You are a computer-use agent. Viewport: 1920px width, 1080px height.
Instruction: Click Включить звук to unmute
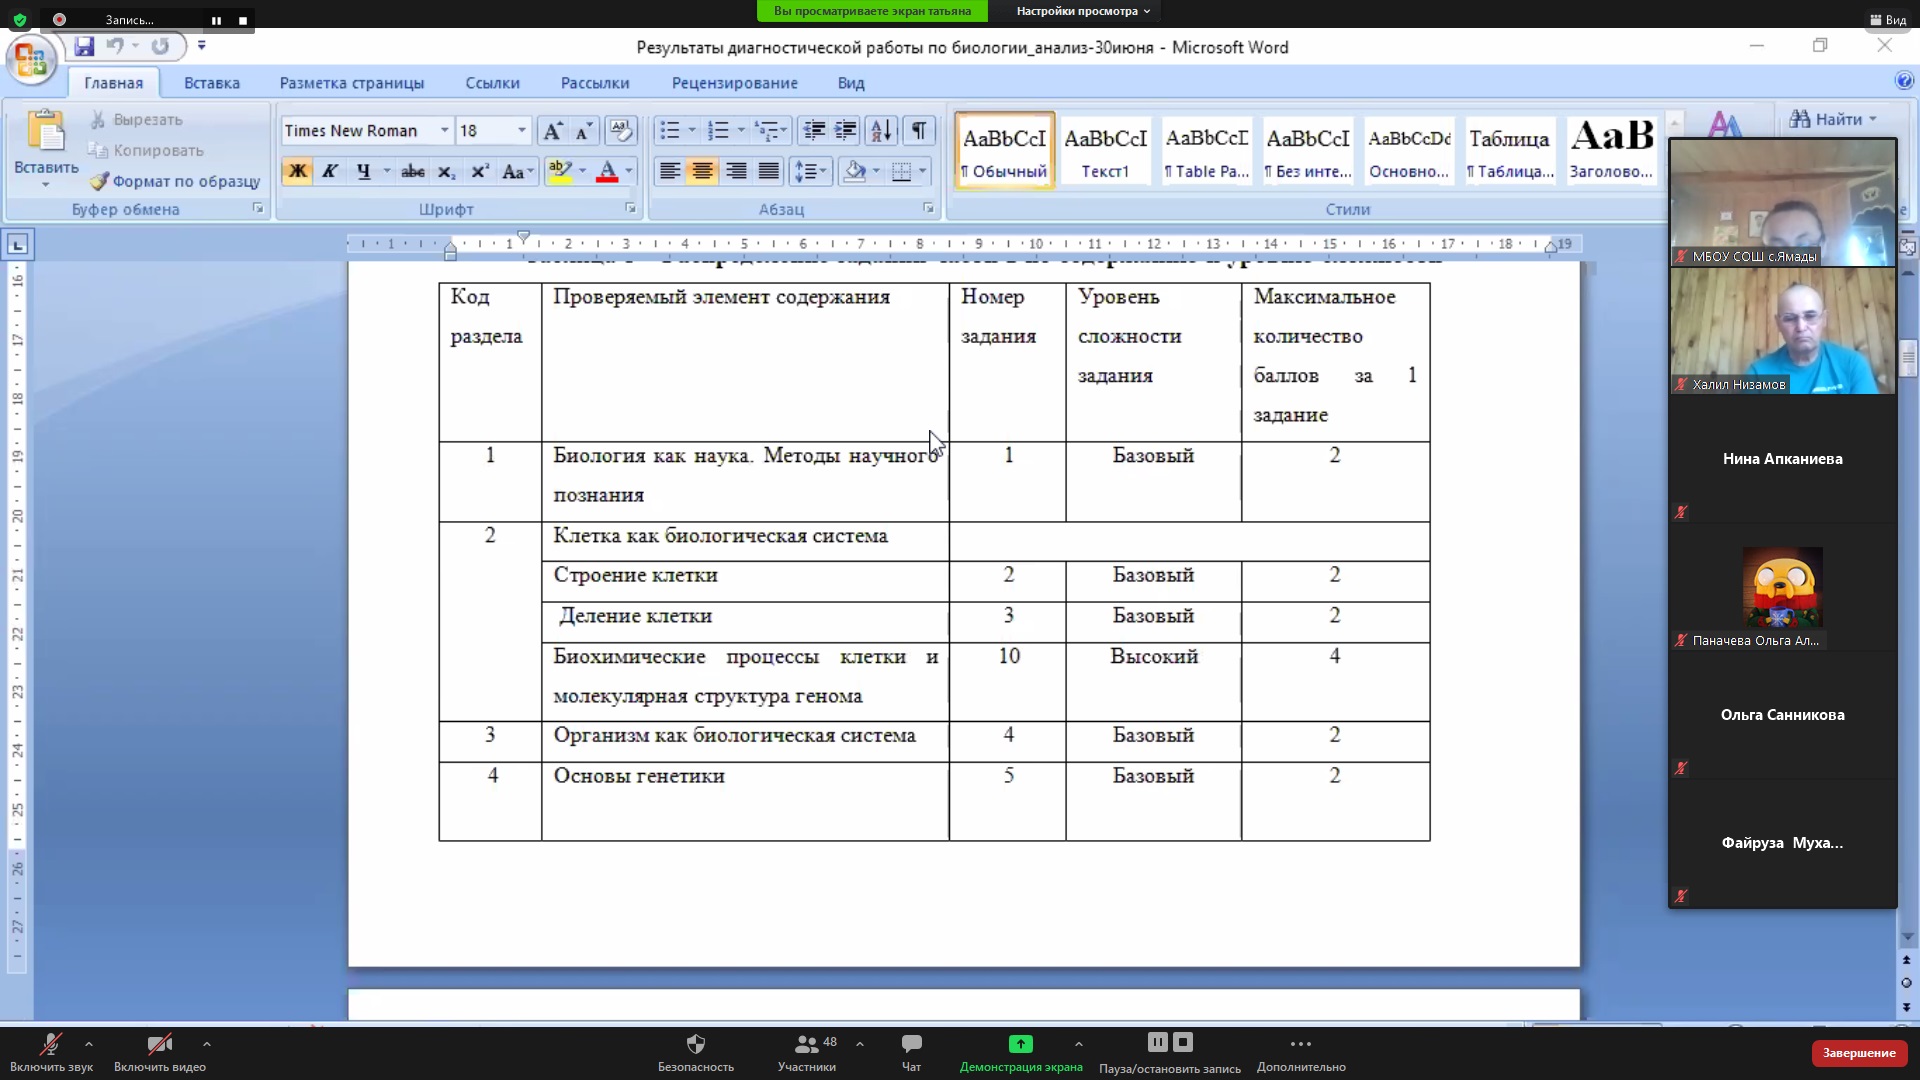[50, 1052]
